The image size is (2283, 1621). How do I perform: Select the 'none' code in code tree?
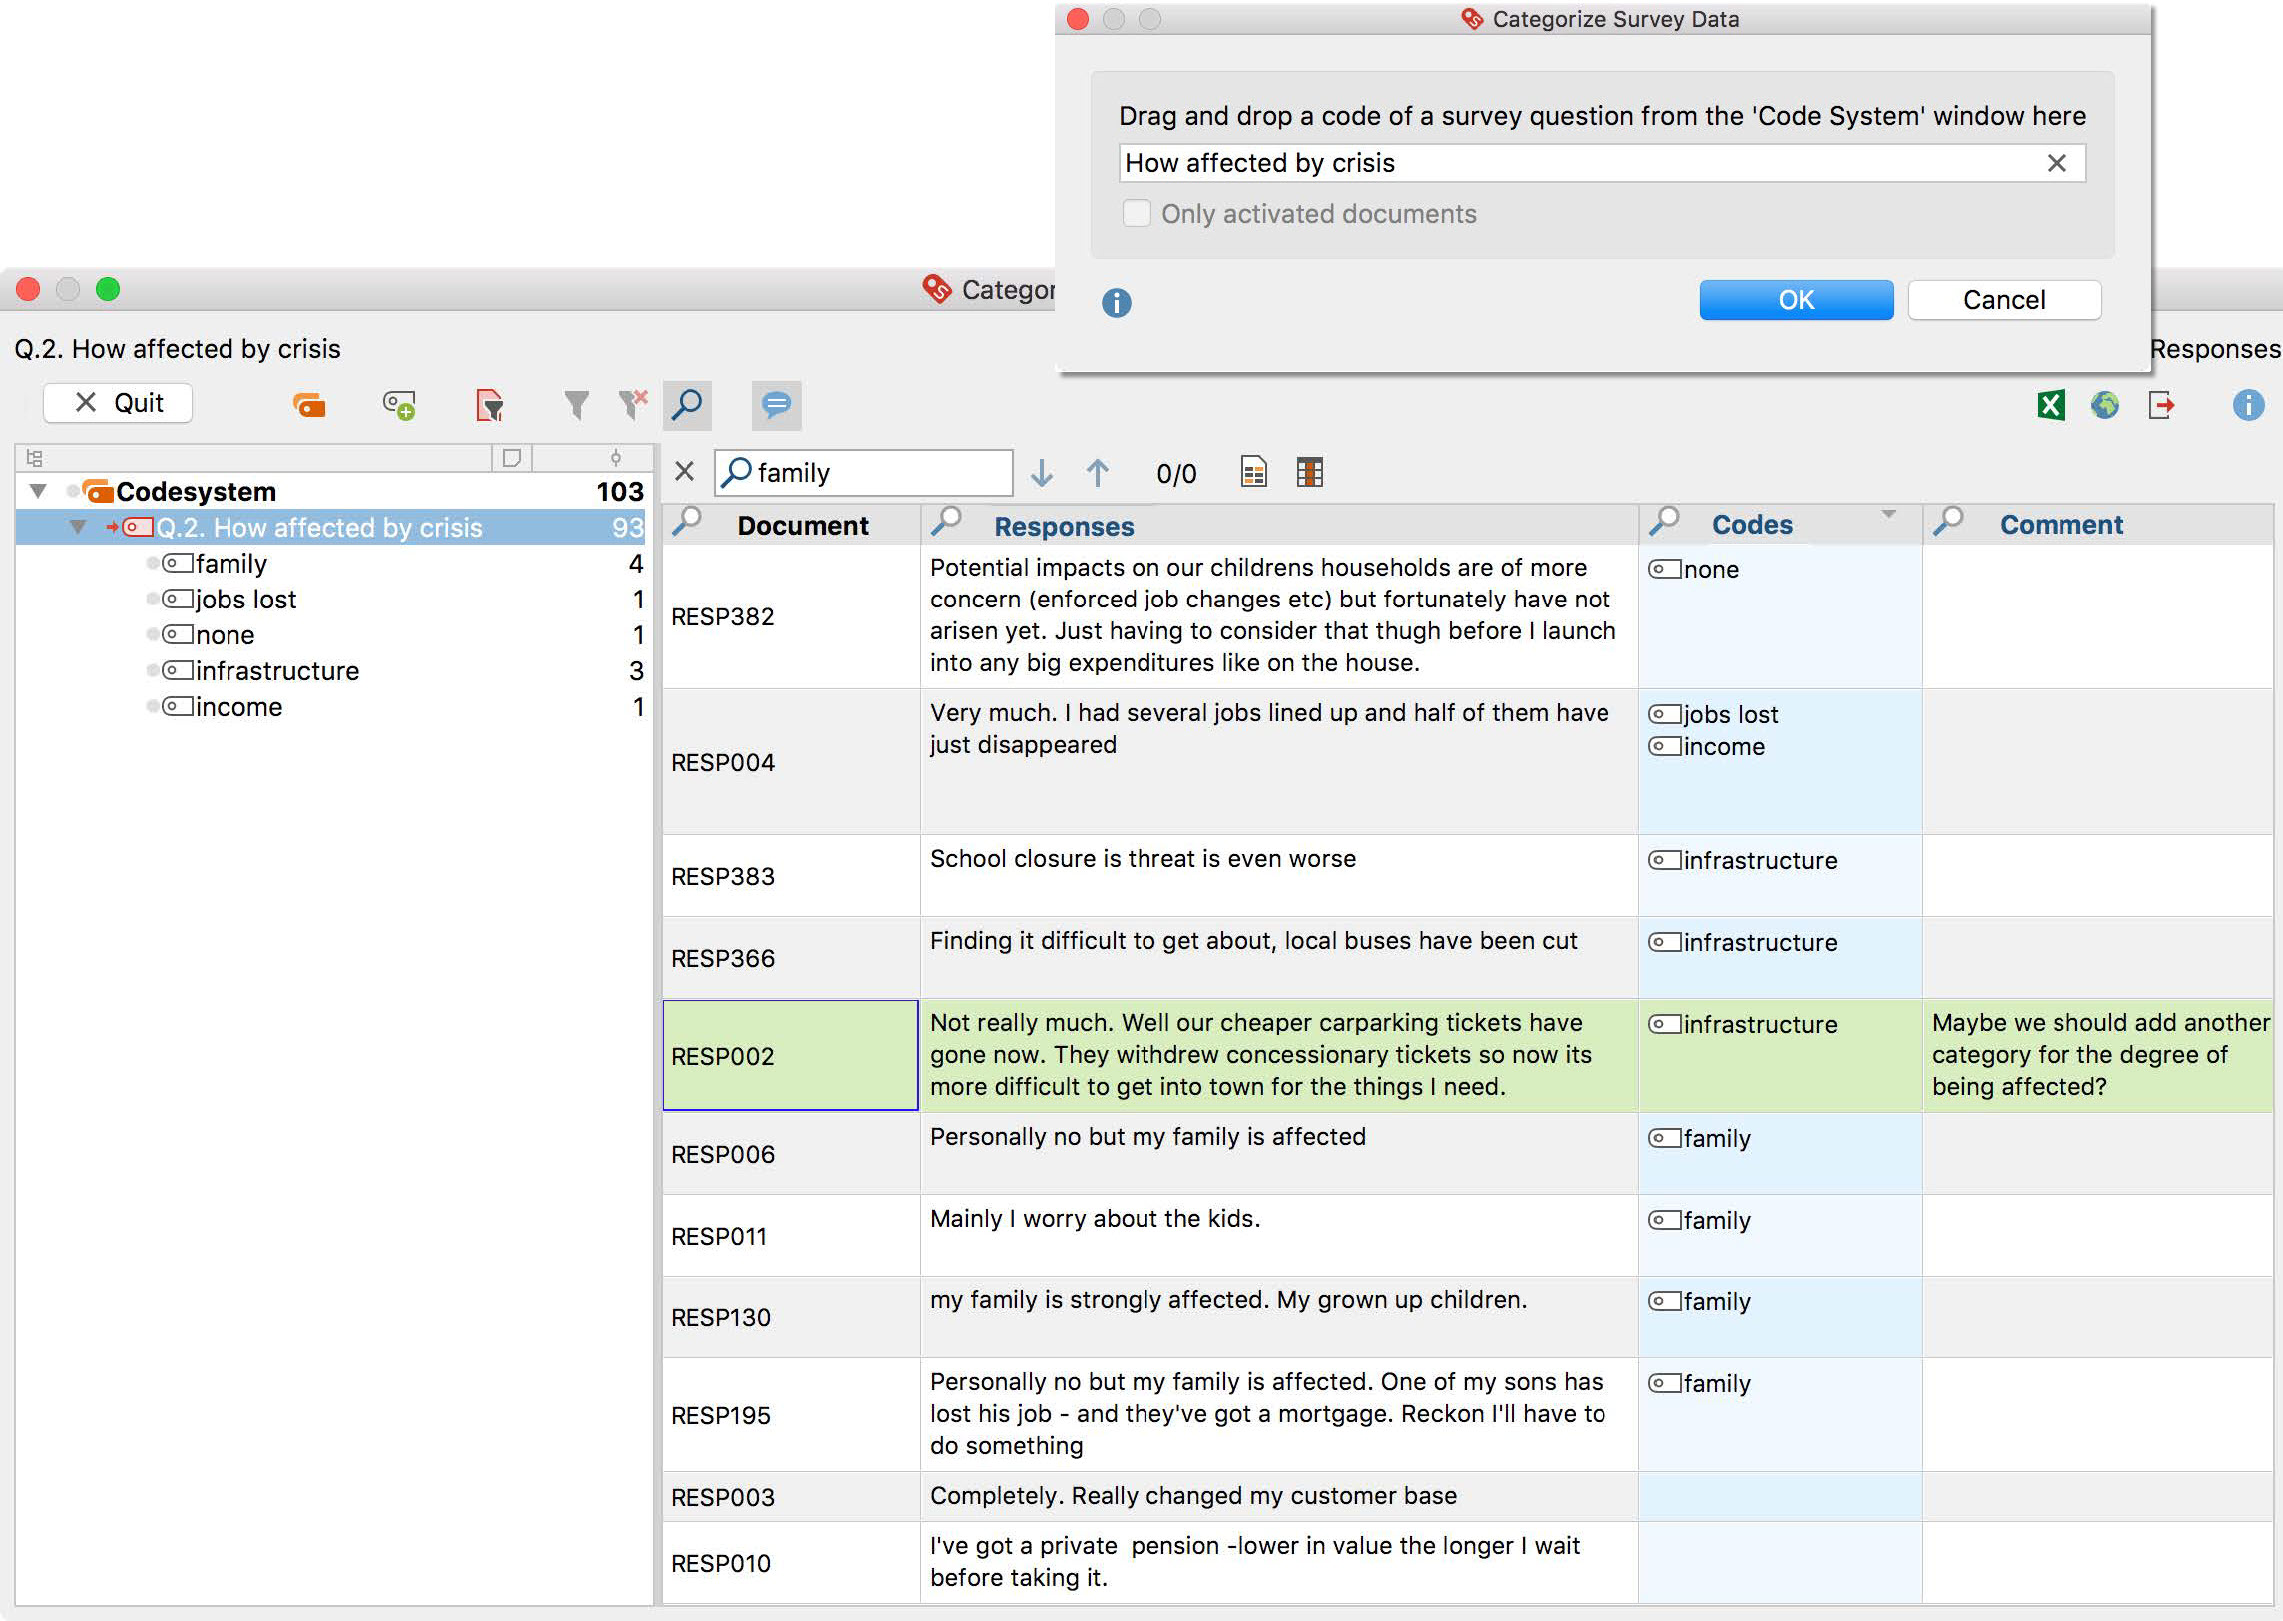tap(225, 635)
